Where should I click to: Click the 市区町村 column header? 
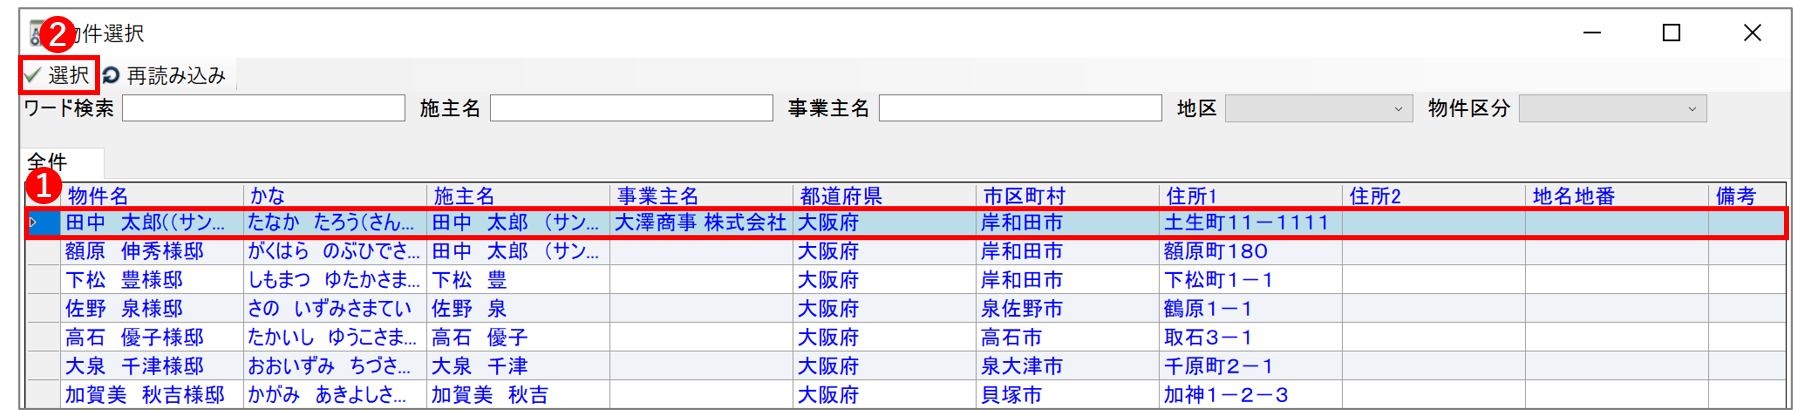click(x=1024, y=196)
